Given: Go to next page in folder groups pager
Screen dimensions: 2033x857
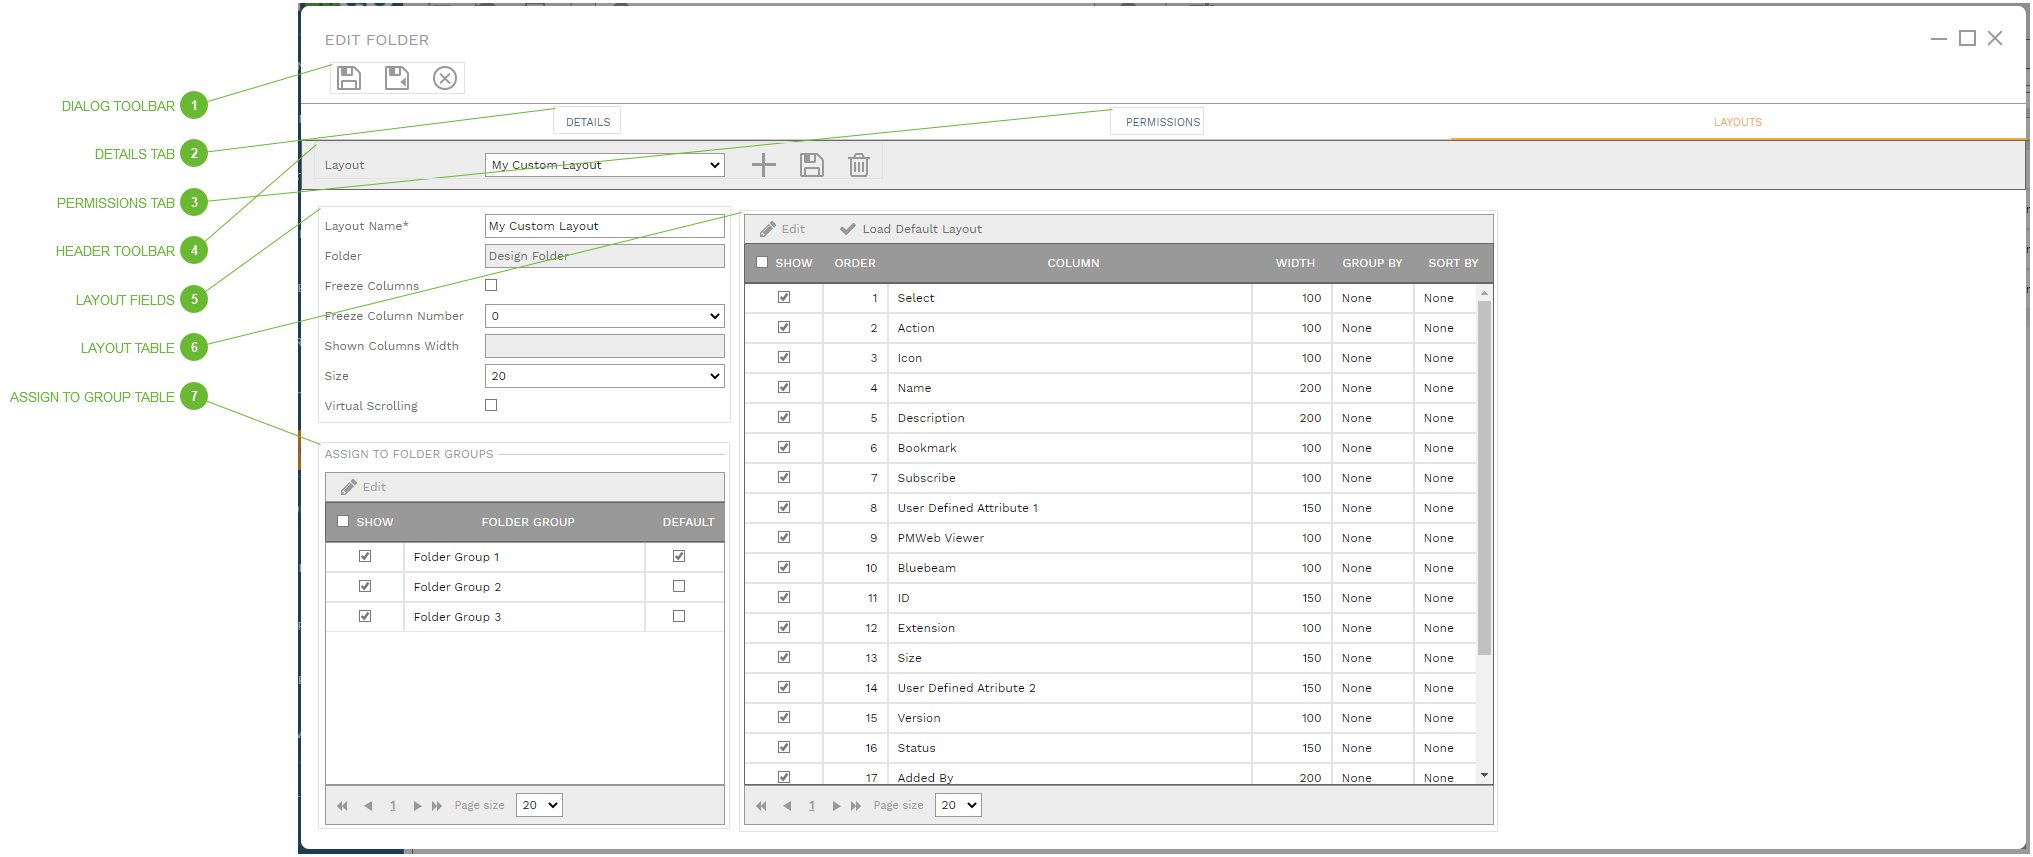Looking at the screenshot, I should pos(417,806).
